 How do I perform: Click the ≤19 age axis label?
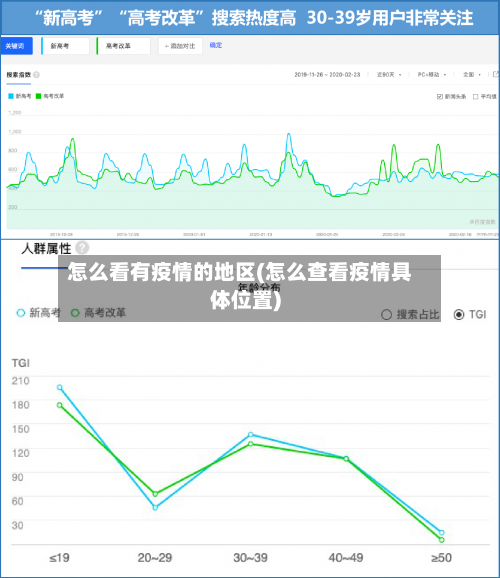tap(59, 558)
